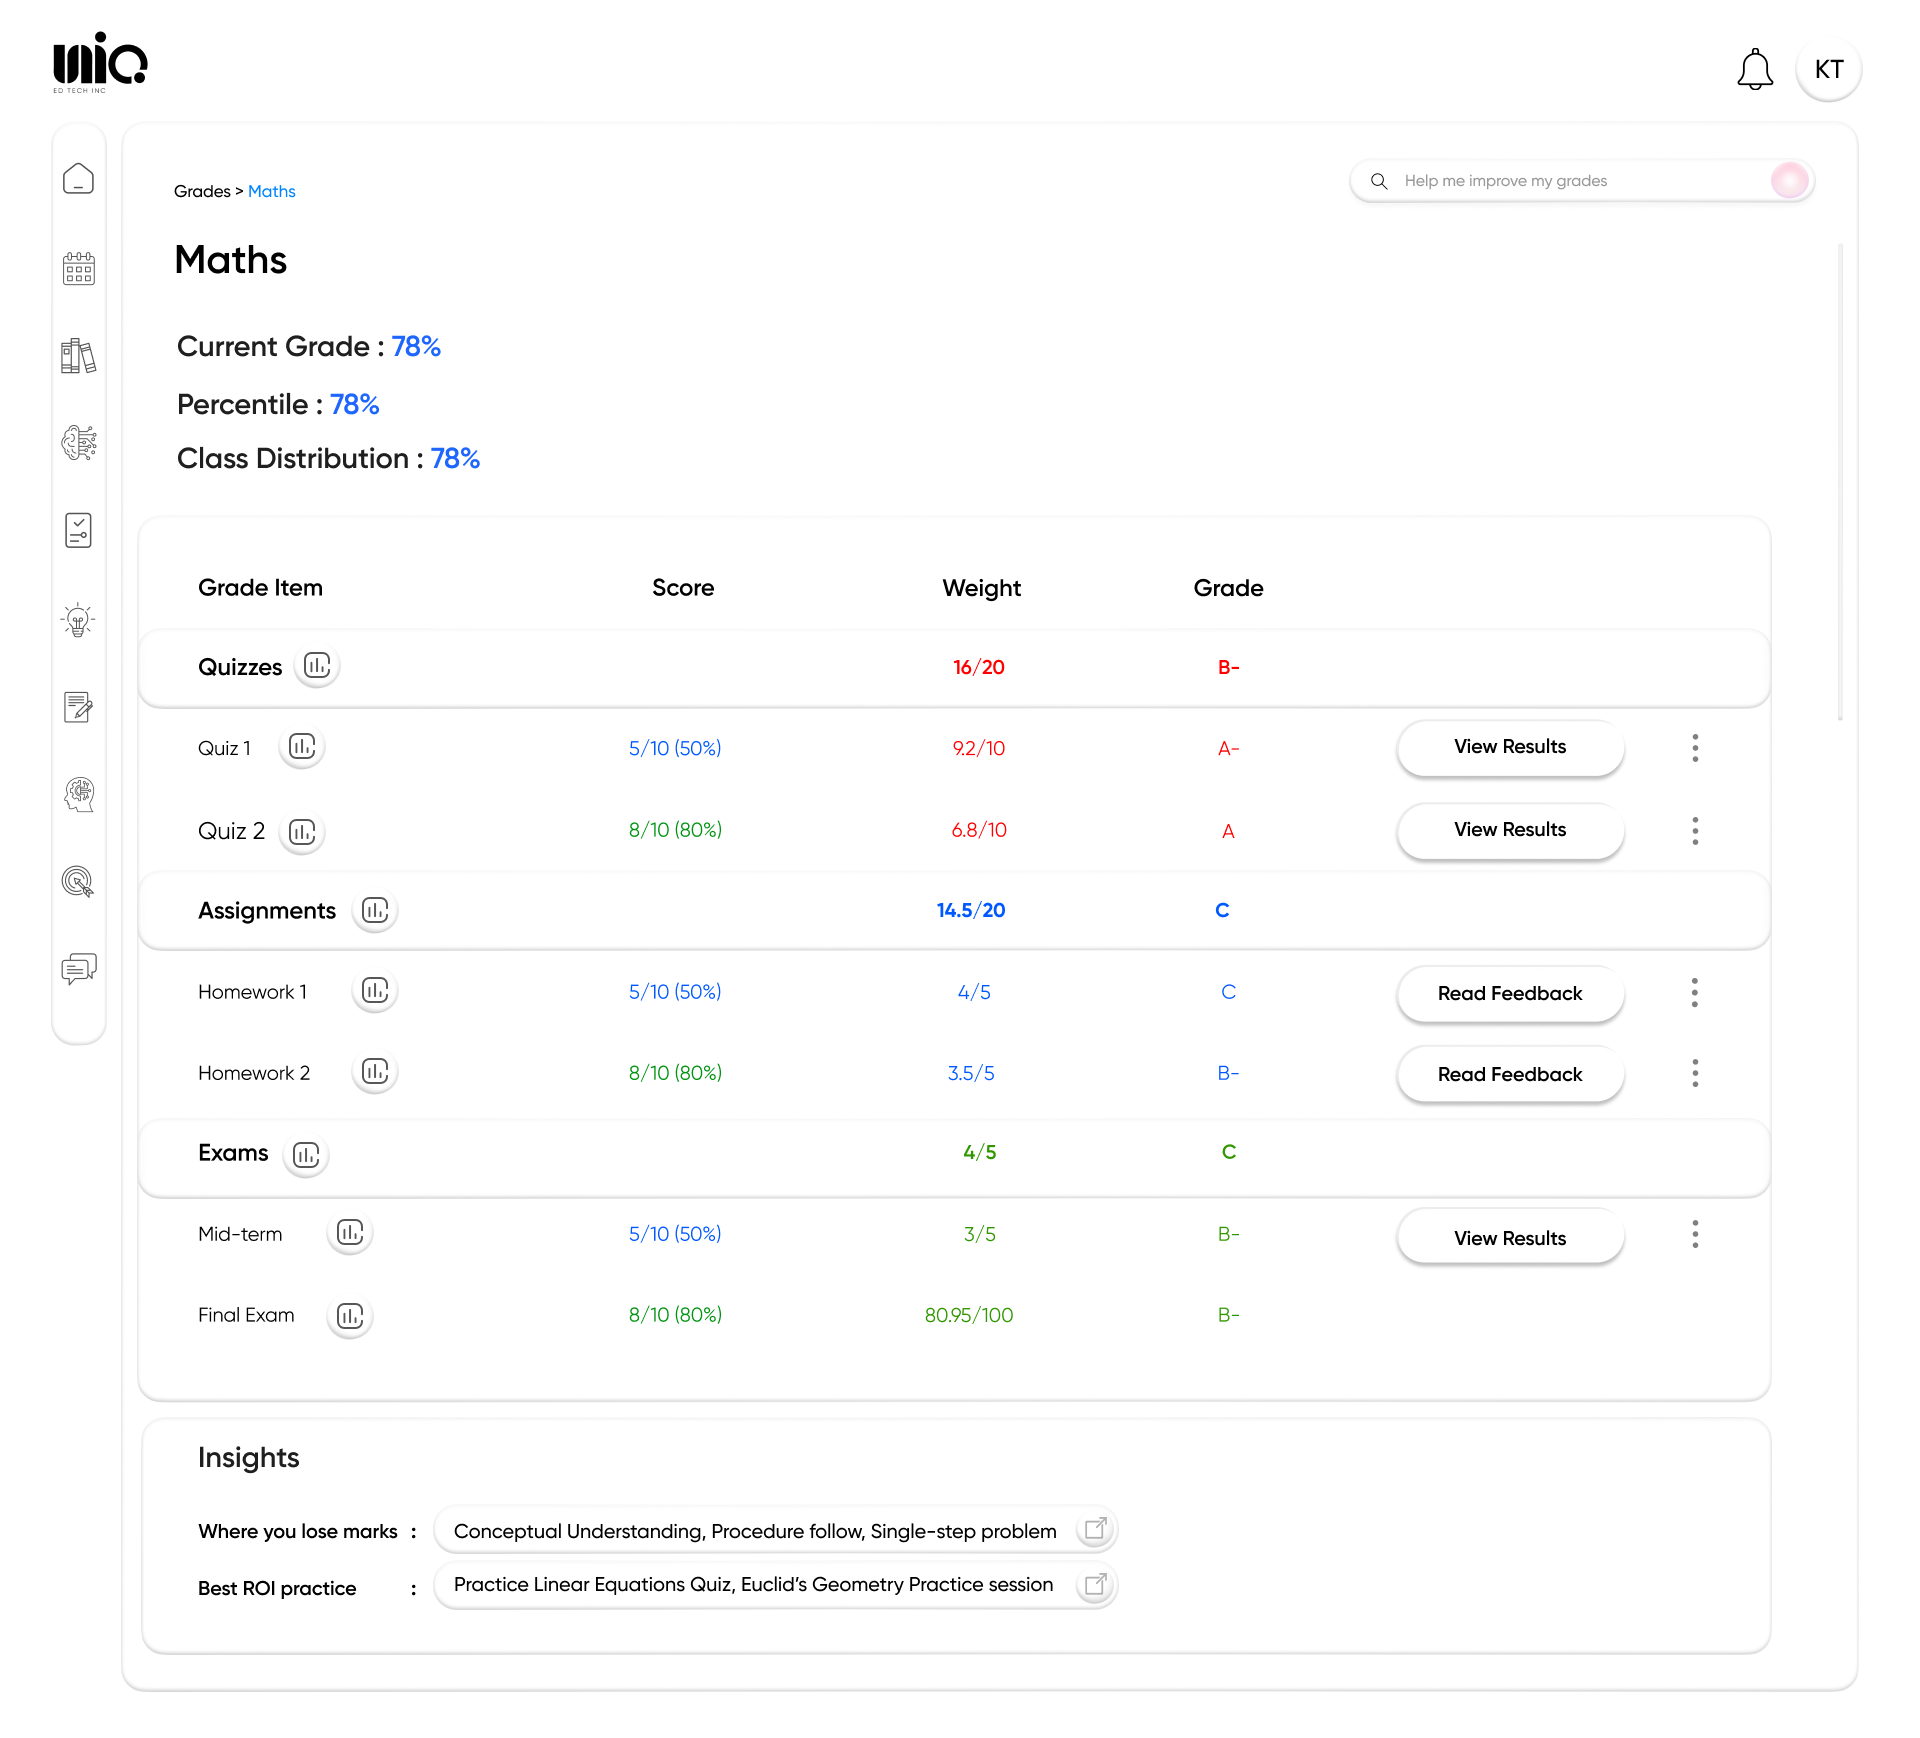The height and width of the screenshot is (1738, 1920).
Task: Go to Grades breadcrumb link
Action: [202, 191]
